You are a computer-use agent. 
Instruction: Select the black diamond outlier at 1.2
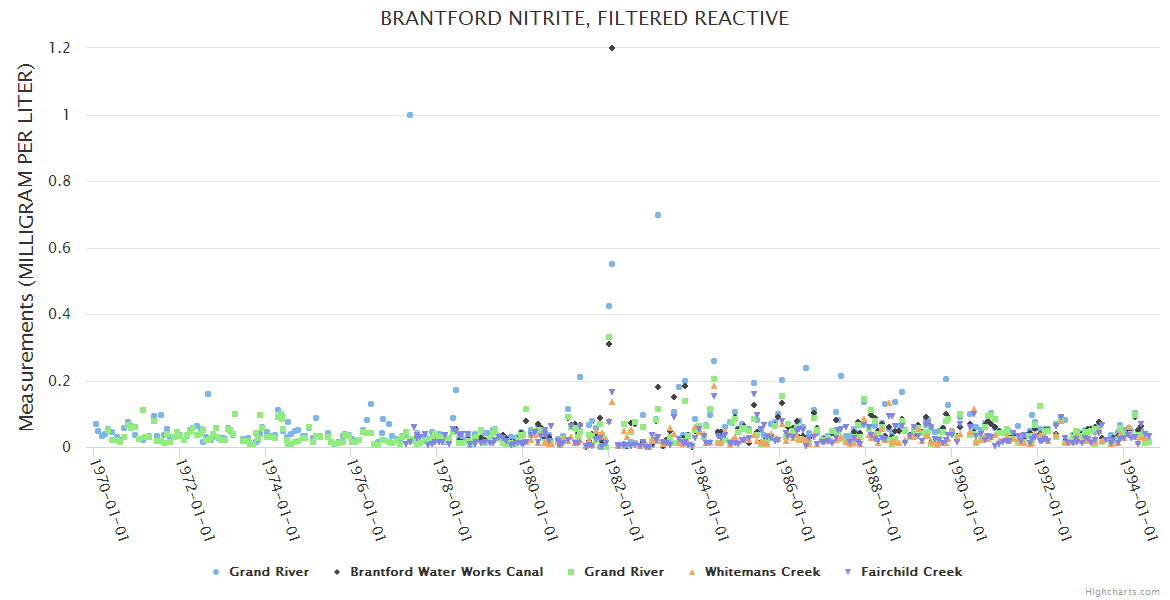point(612,48)
